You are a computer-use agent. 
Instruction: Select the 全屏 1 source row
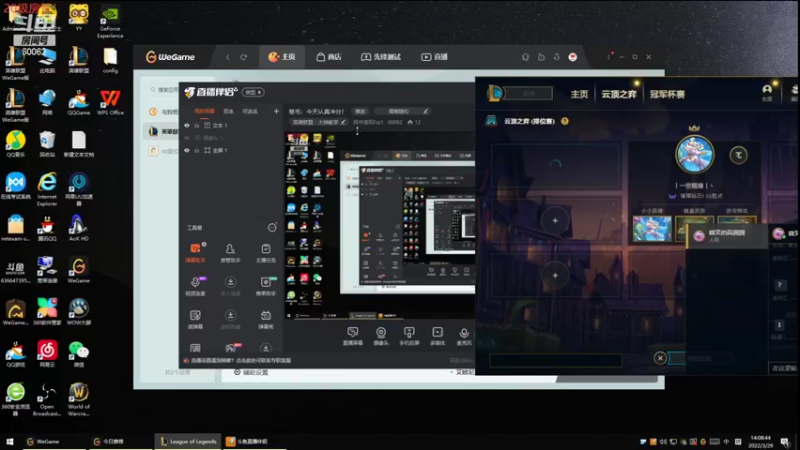(231, 151)
